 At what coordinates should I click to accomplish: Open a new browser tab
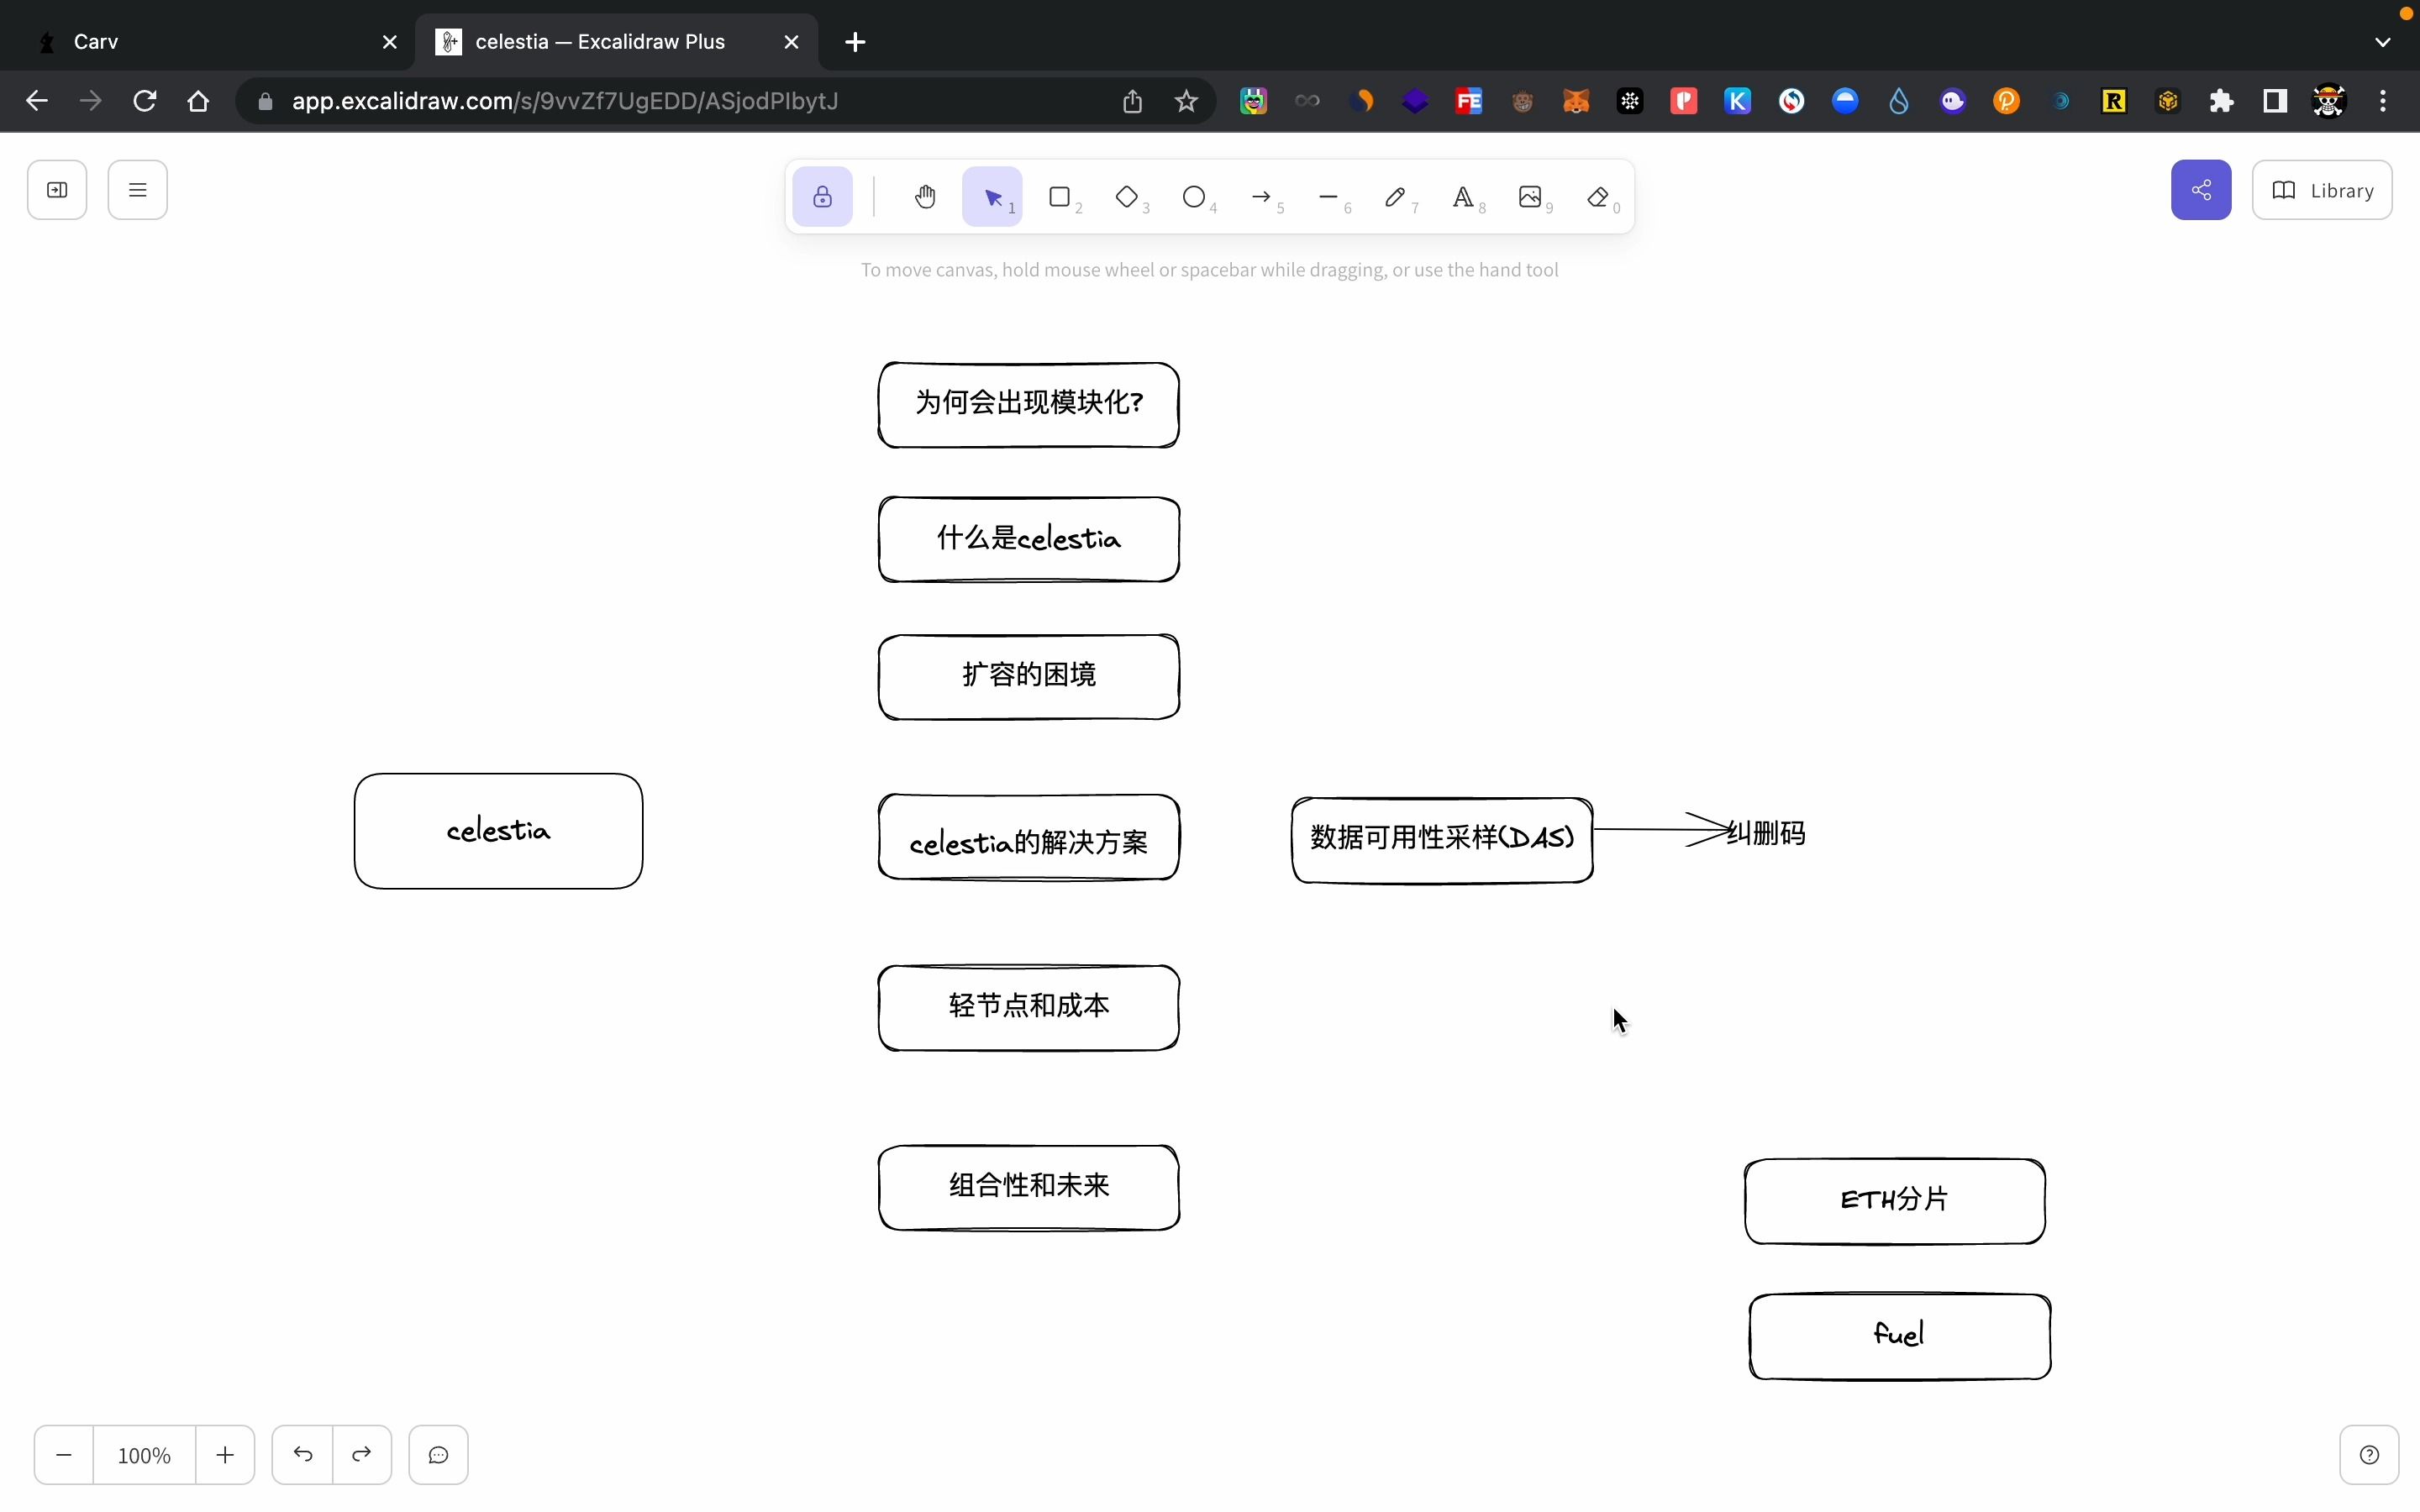pyautogui.click(x=855, y=42)
